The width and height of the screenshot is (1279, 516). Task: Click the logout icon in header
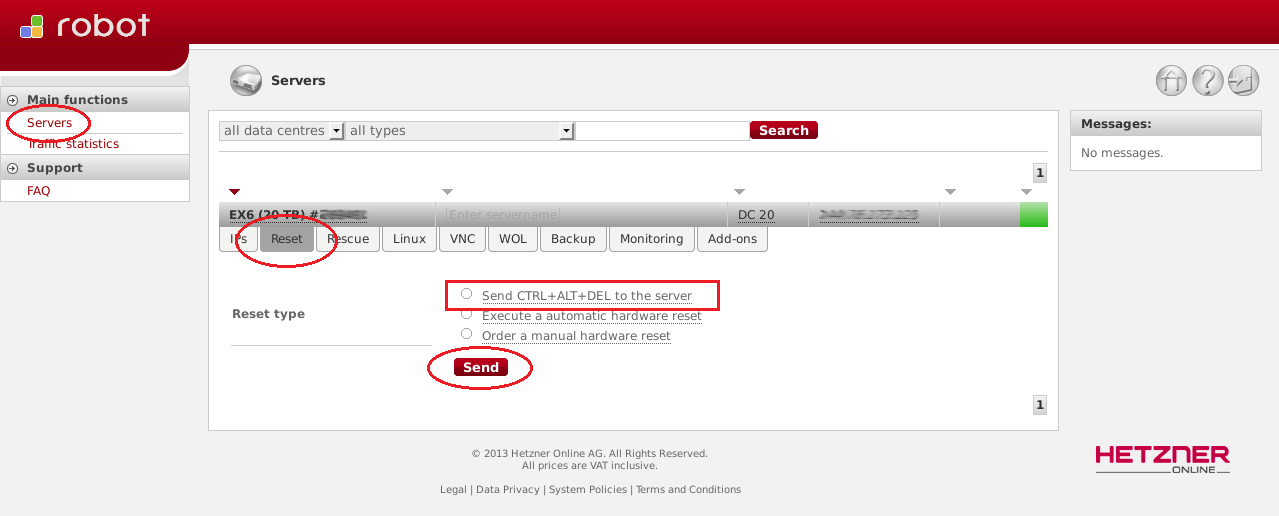(1243, 81)
